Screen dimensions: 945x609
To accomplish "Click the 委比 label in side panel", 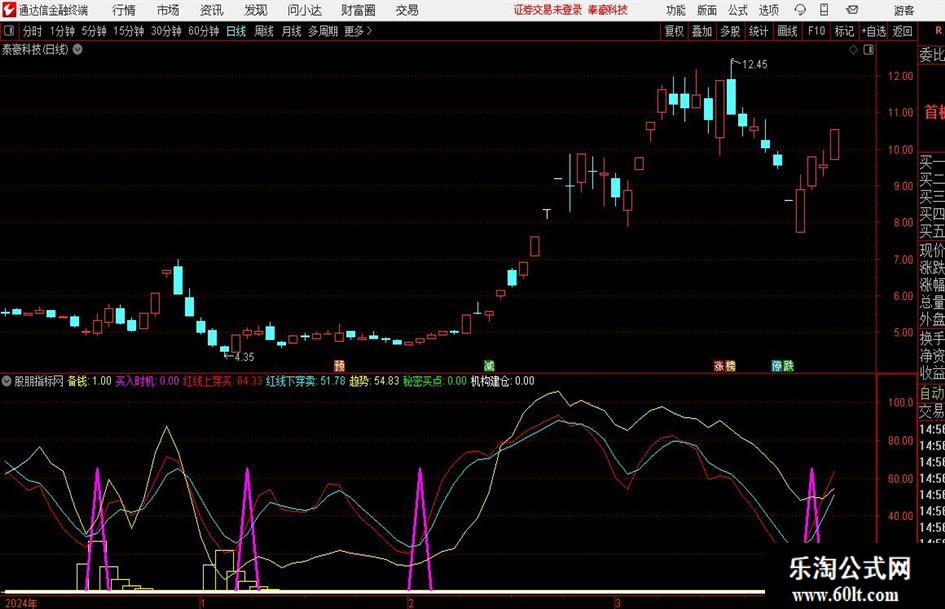I will coord(932,55).
